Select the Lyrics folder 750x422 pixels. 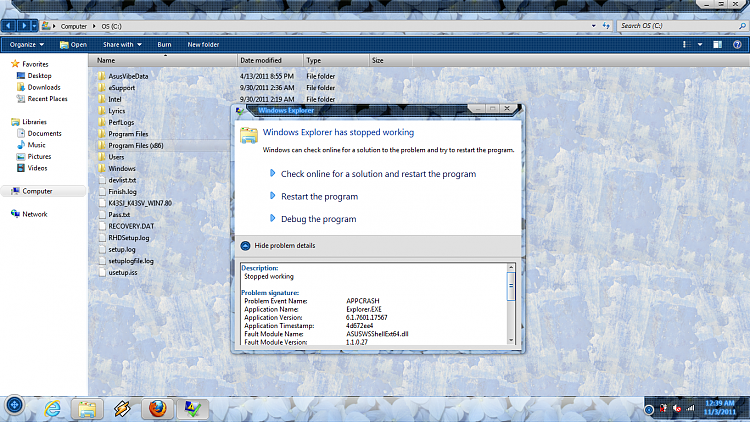pyautogui.click(x=111, y=111)
